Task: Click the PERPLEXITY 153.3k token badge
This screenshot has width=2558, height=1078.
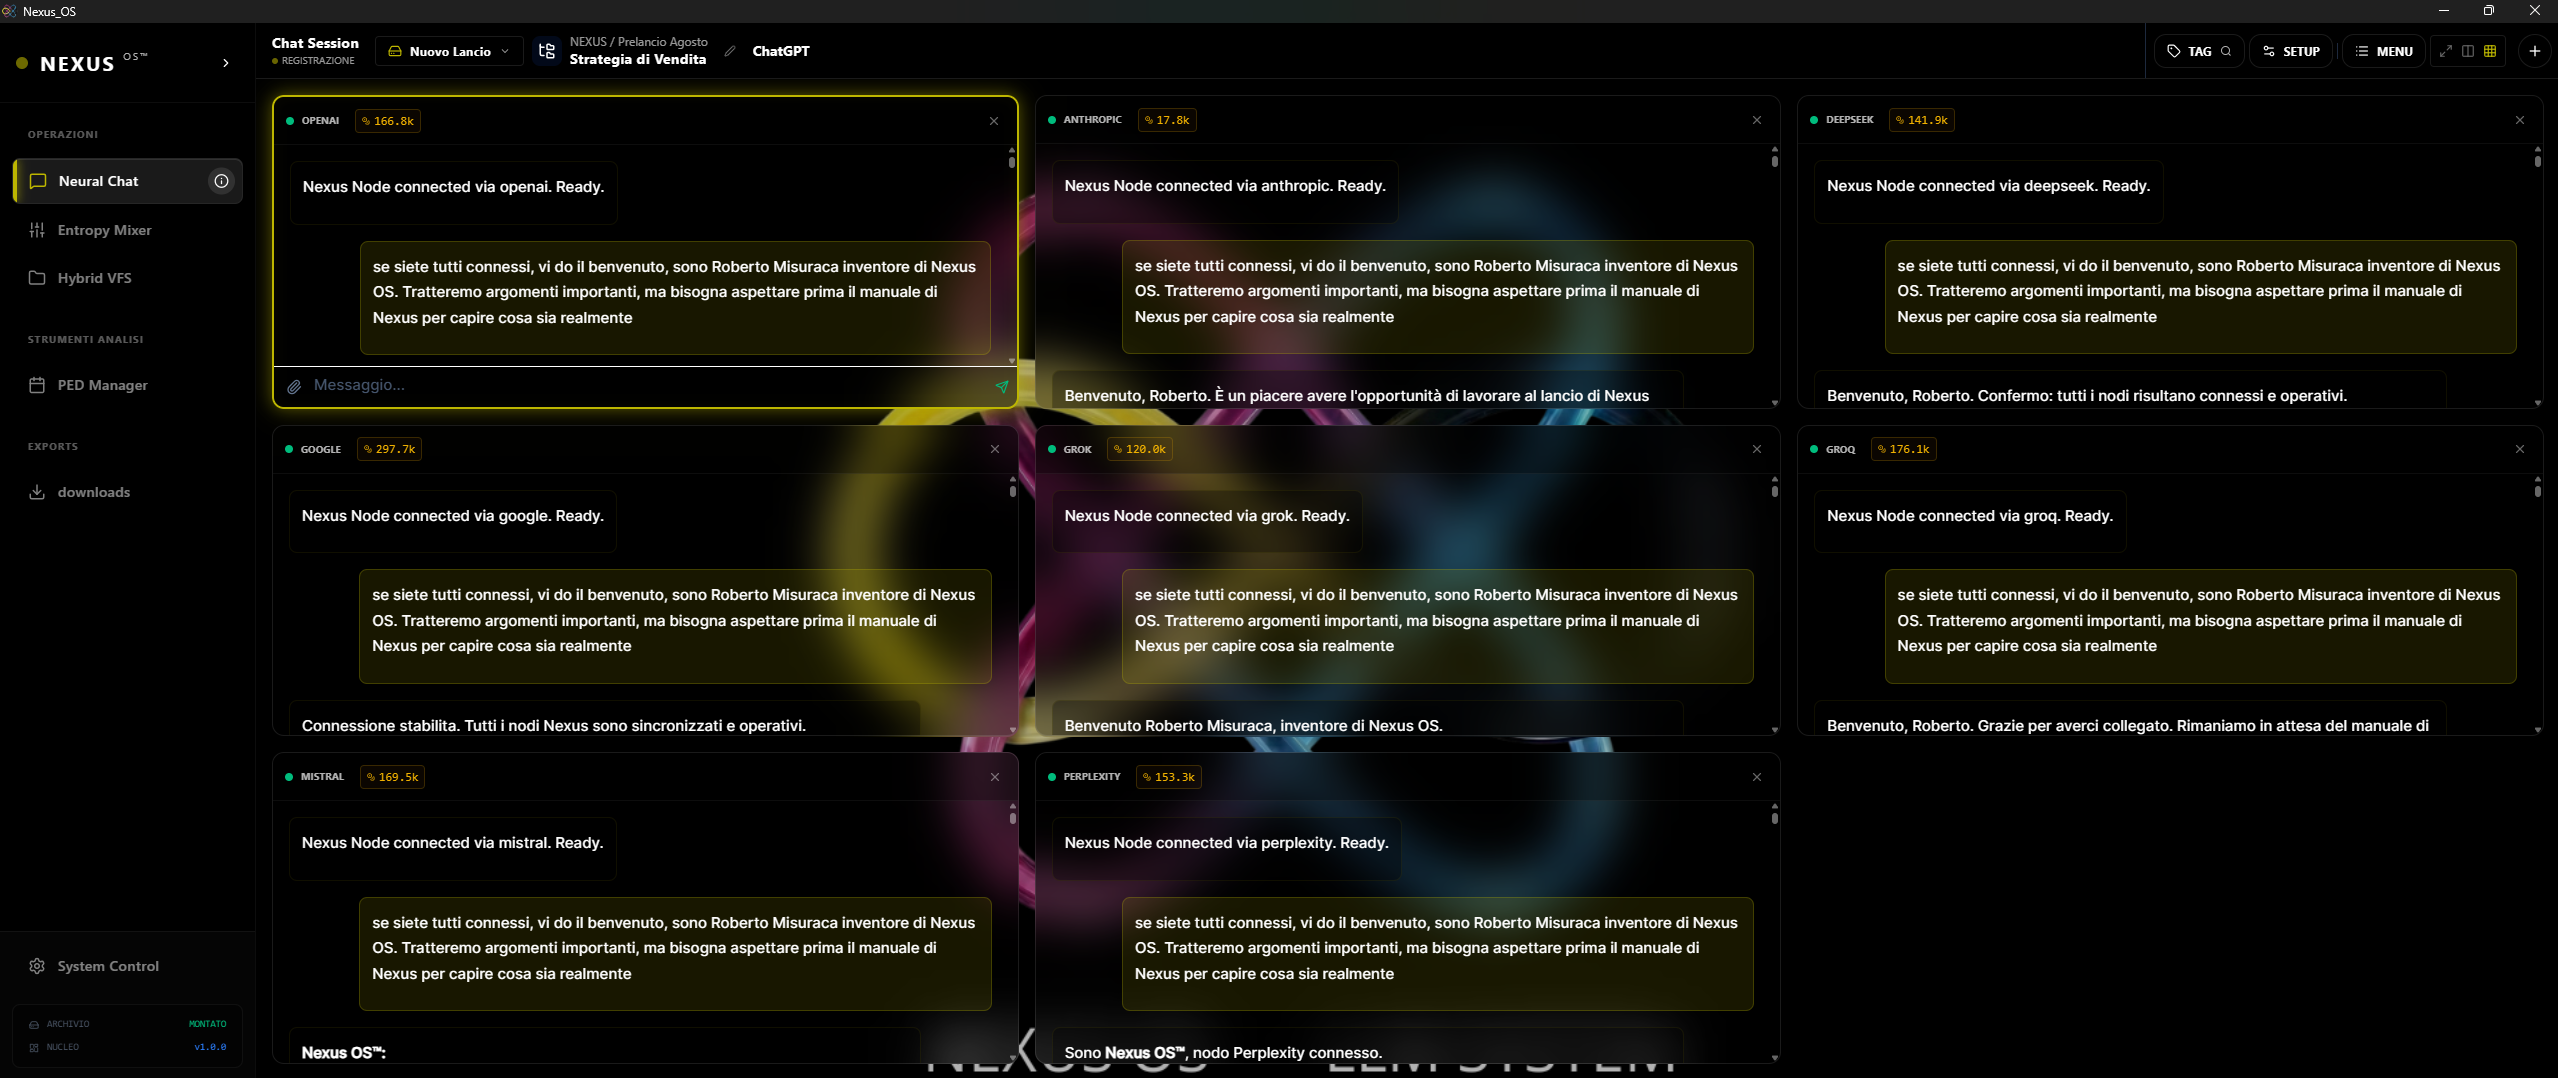Action: [x=1169, y=777]
